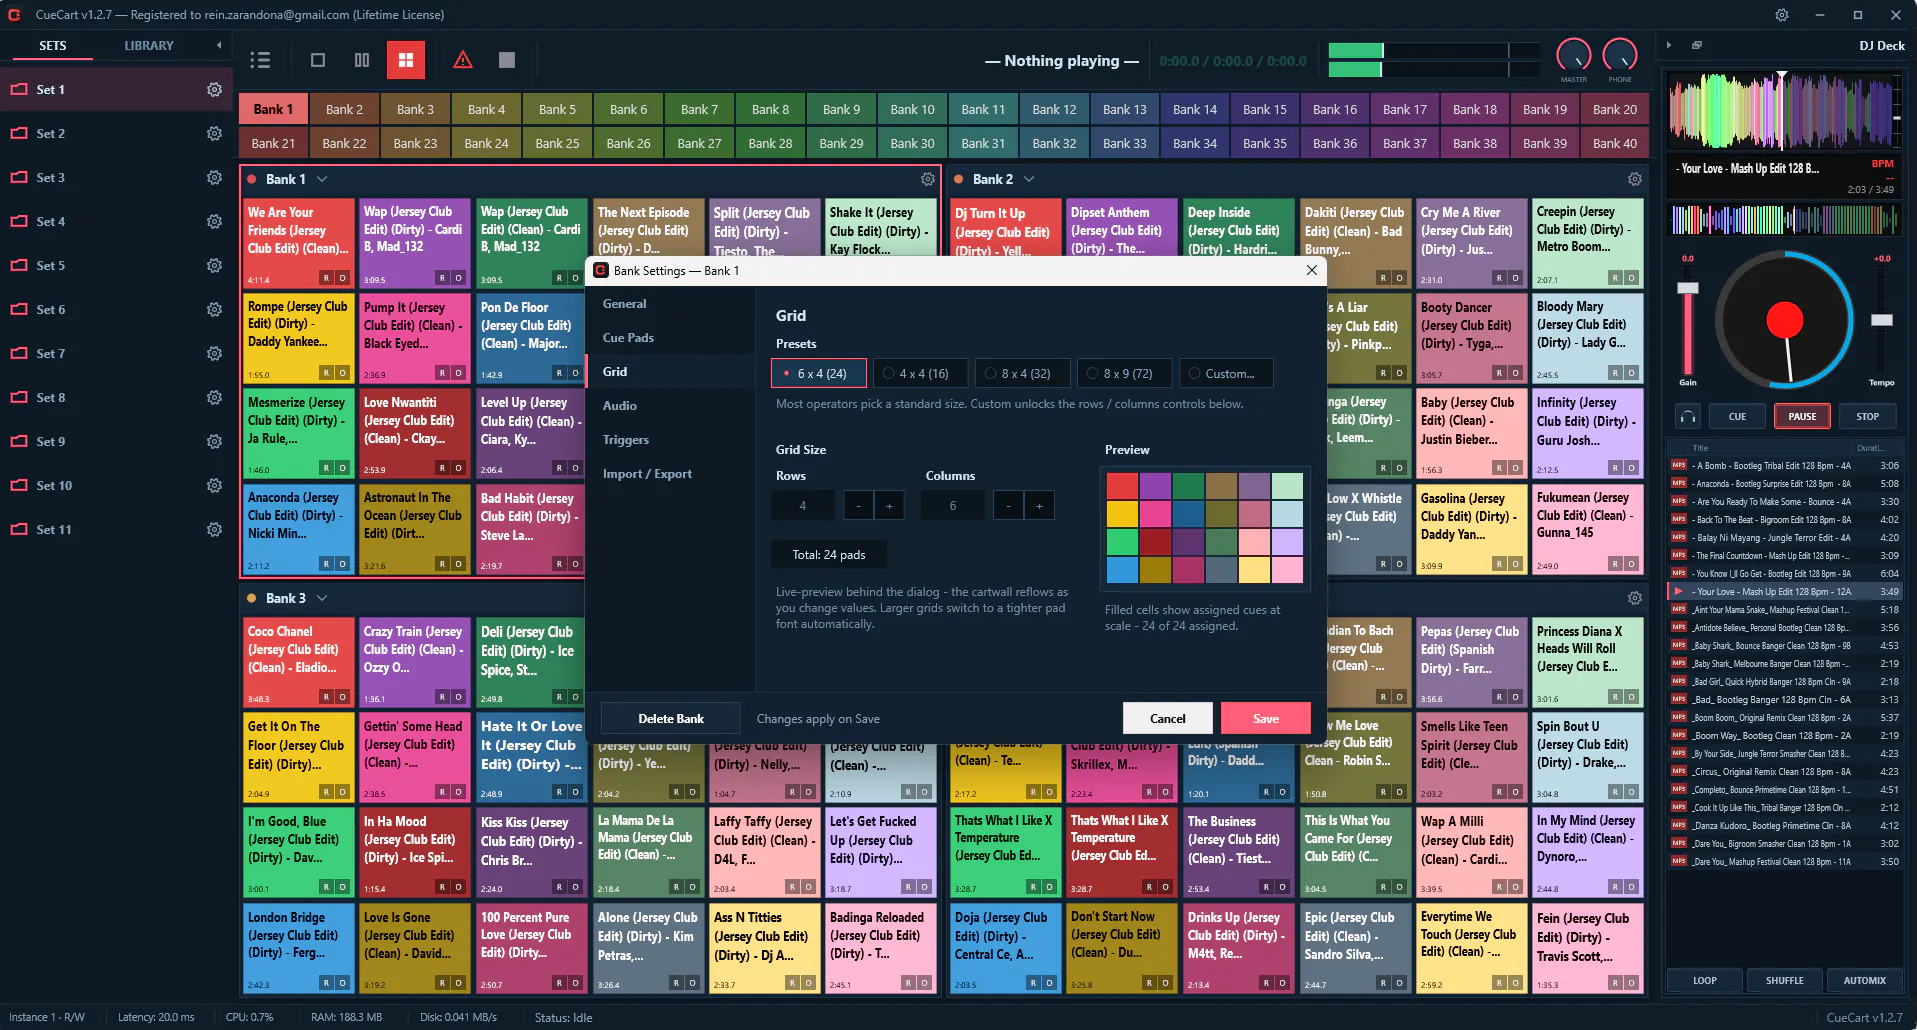Open the Import / Export section
This screenshot has height=1030, width=1917.
coord(671,474)
